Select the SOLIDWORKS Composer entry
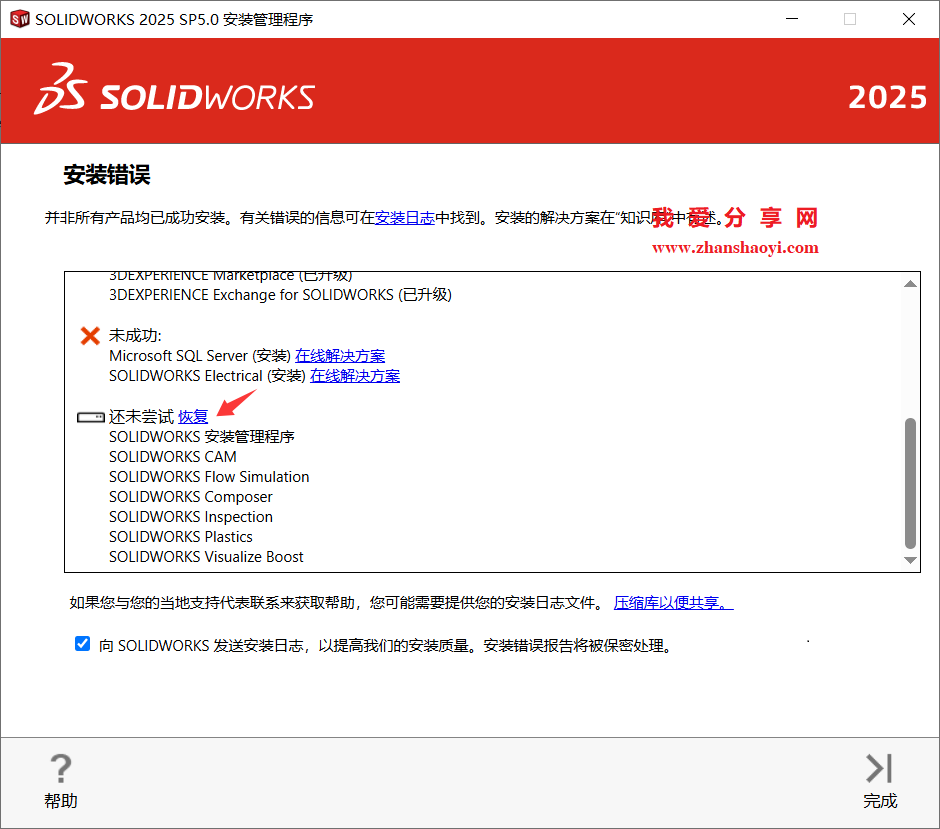Screen dimensions: 940x829 point(191,497)
